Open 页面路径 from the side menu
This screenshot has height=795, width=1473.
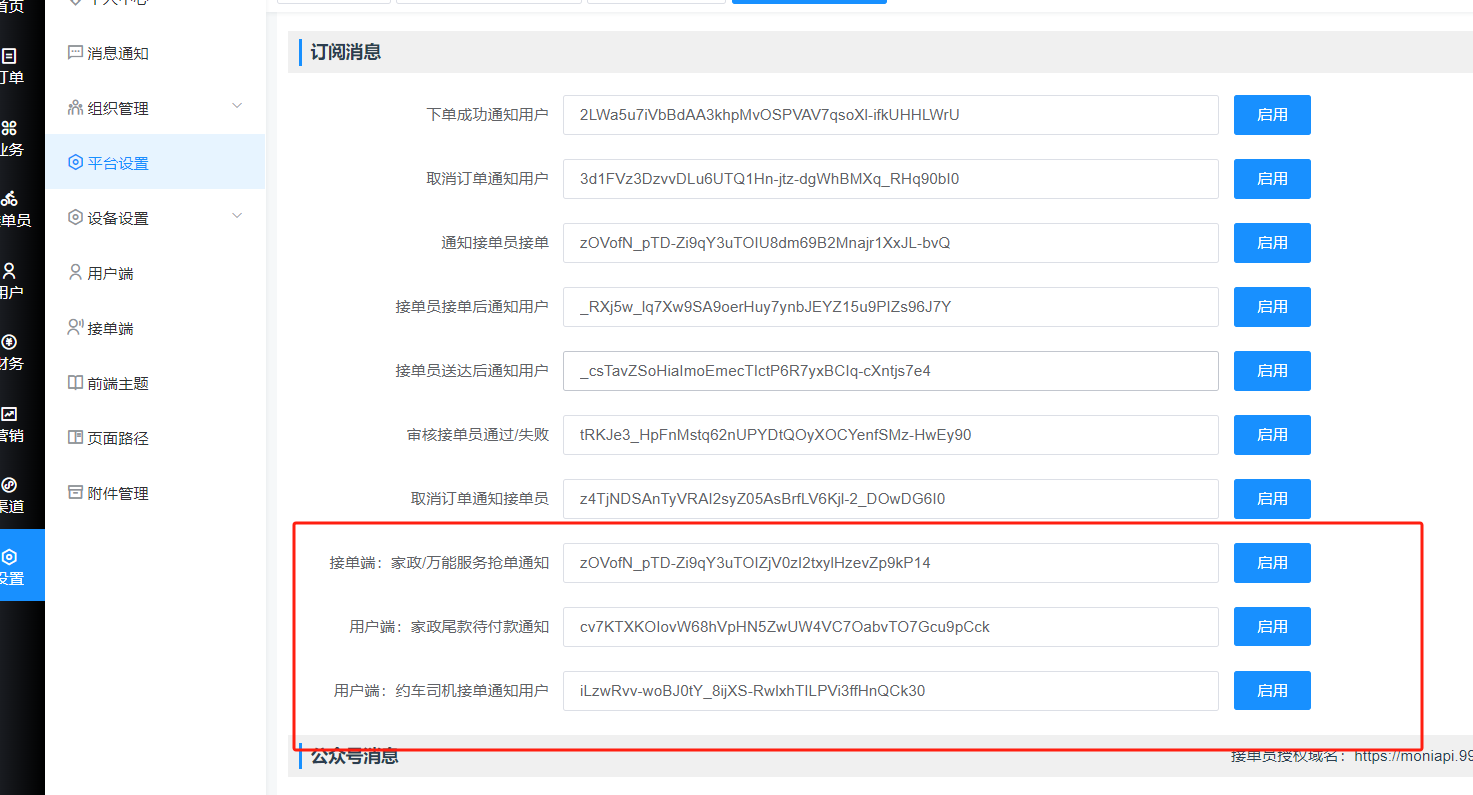pos(155,438)
